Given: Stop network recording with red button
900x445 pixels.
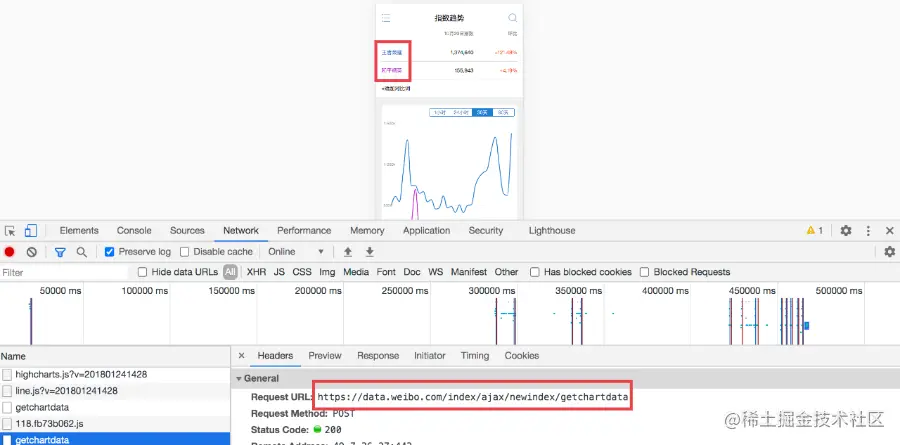Looking at the screenshot, I should [x=9, y=252].
